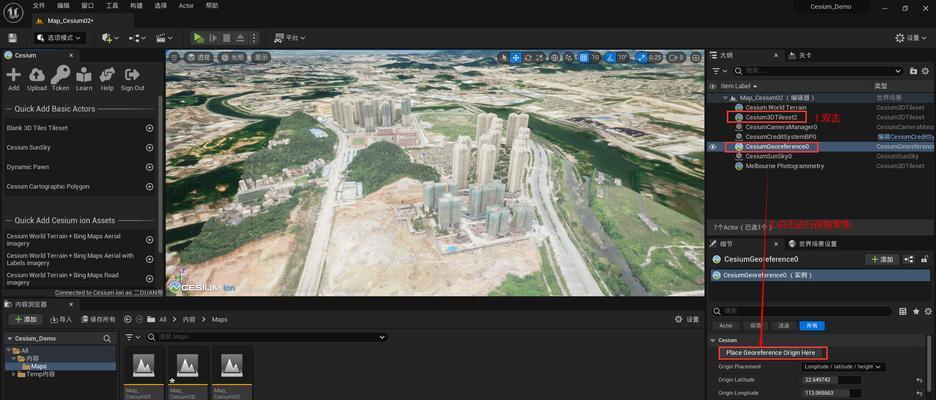Select CesiumSunSky0 in outliner
Image resolution: width=936 pixels, height=400 pixels.
point(768,156)
